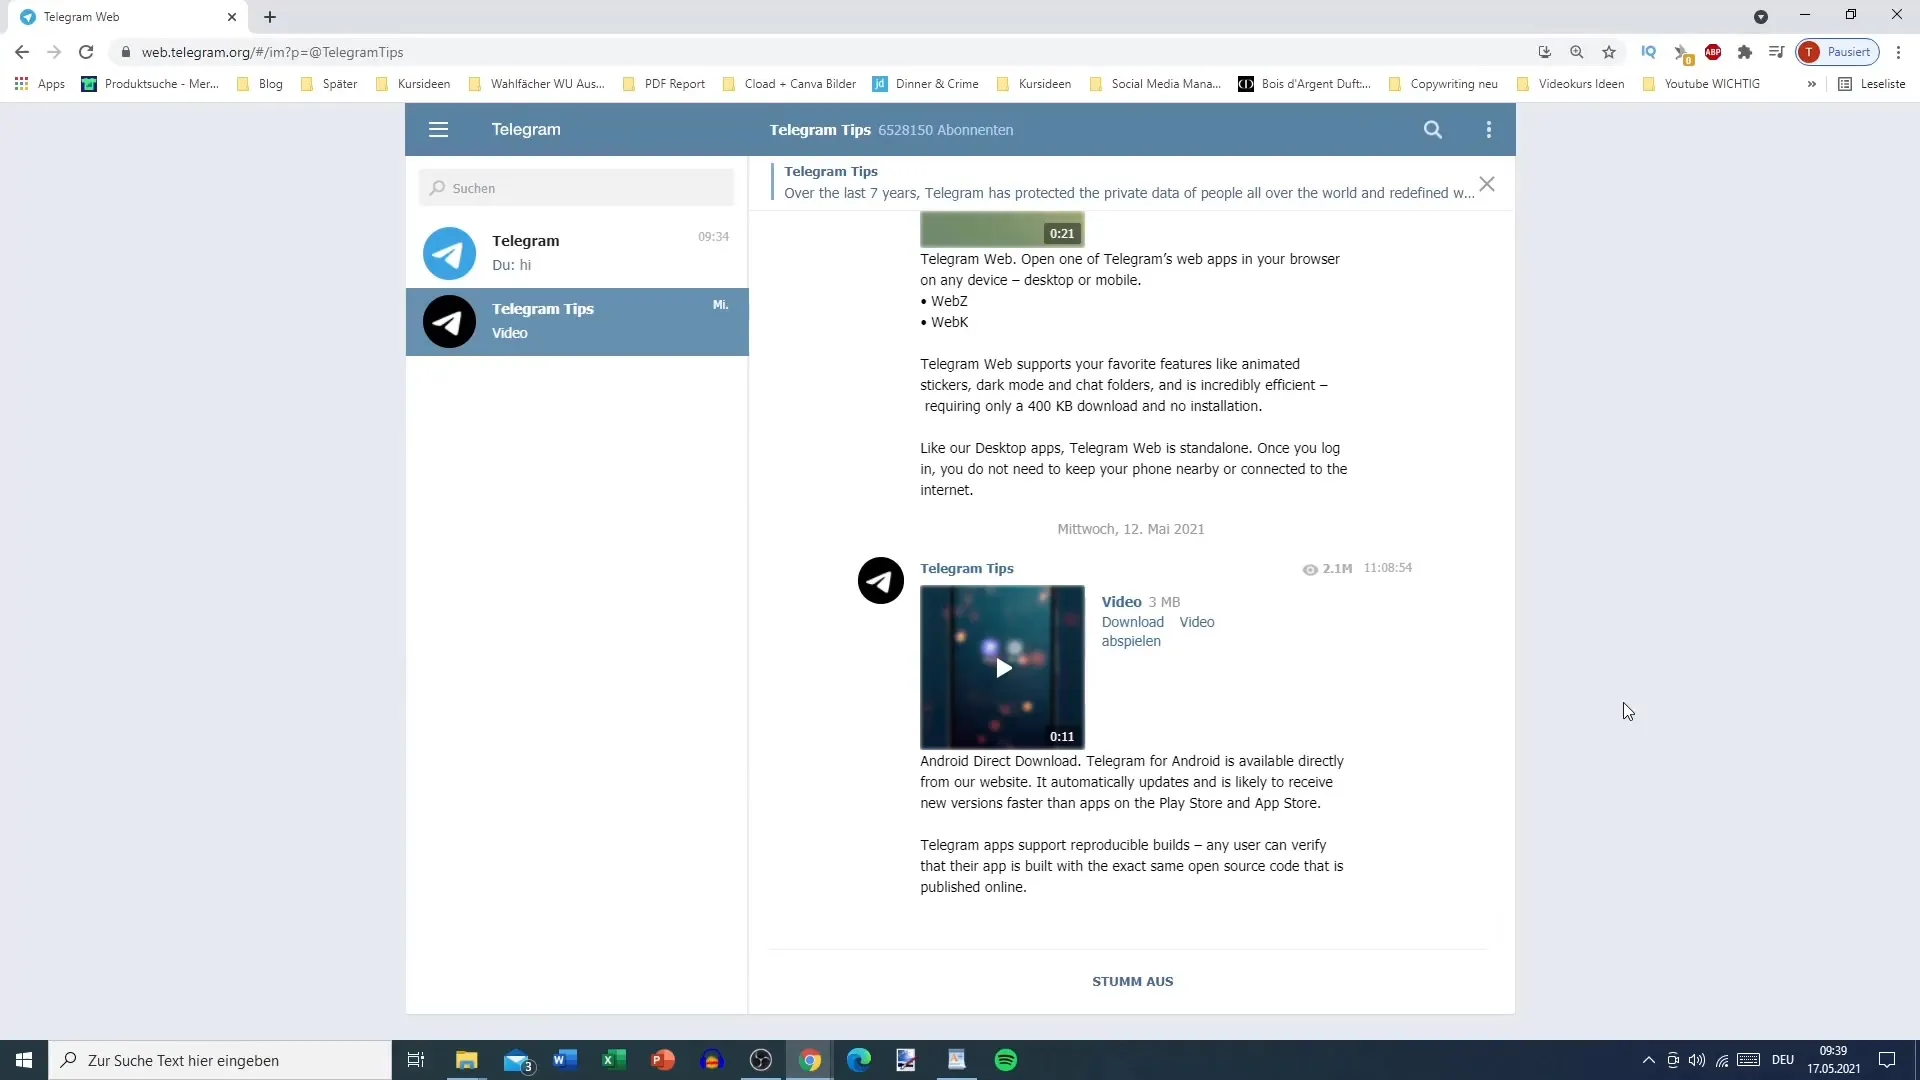
Task: Open the volume control in system tray
Action: tap(1697, 1060)
